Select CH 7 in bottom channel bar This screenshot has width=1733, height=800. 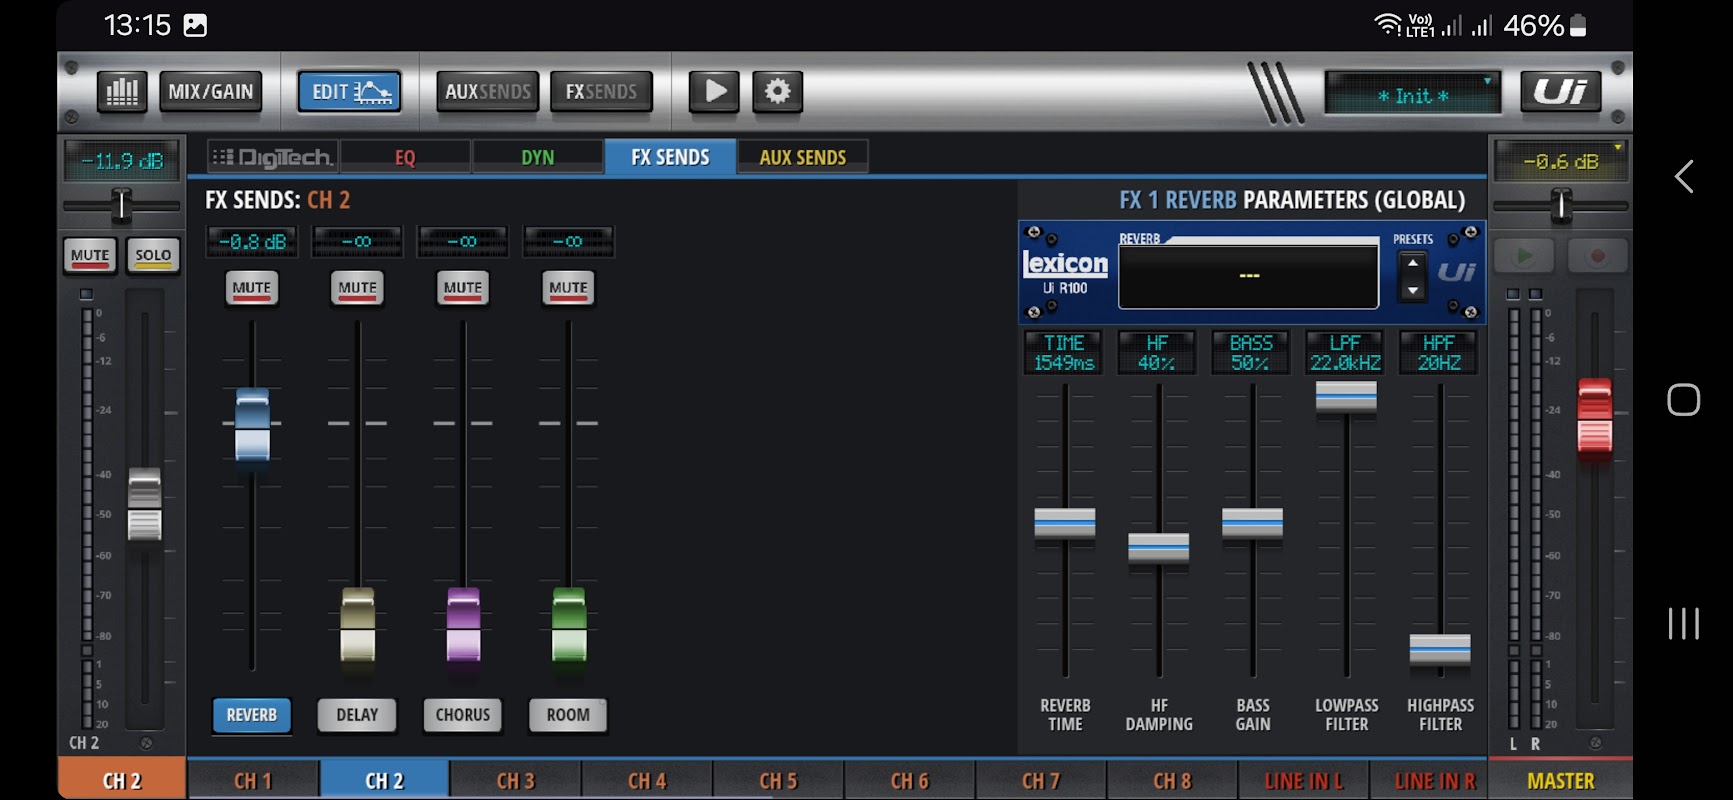coord(1041,781)
